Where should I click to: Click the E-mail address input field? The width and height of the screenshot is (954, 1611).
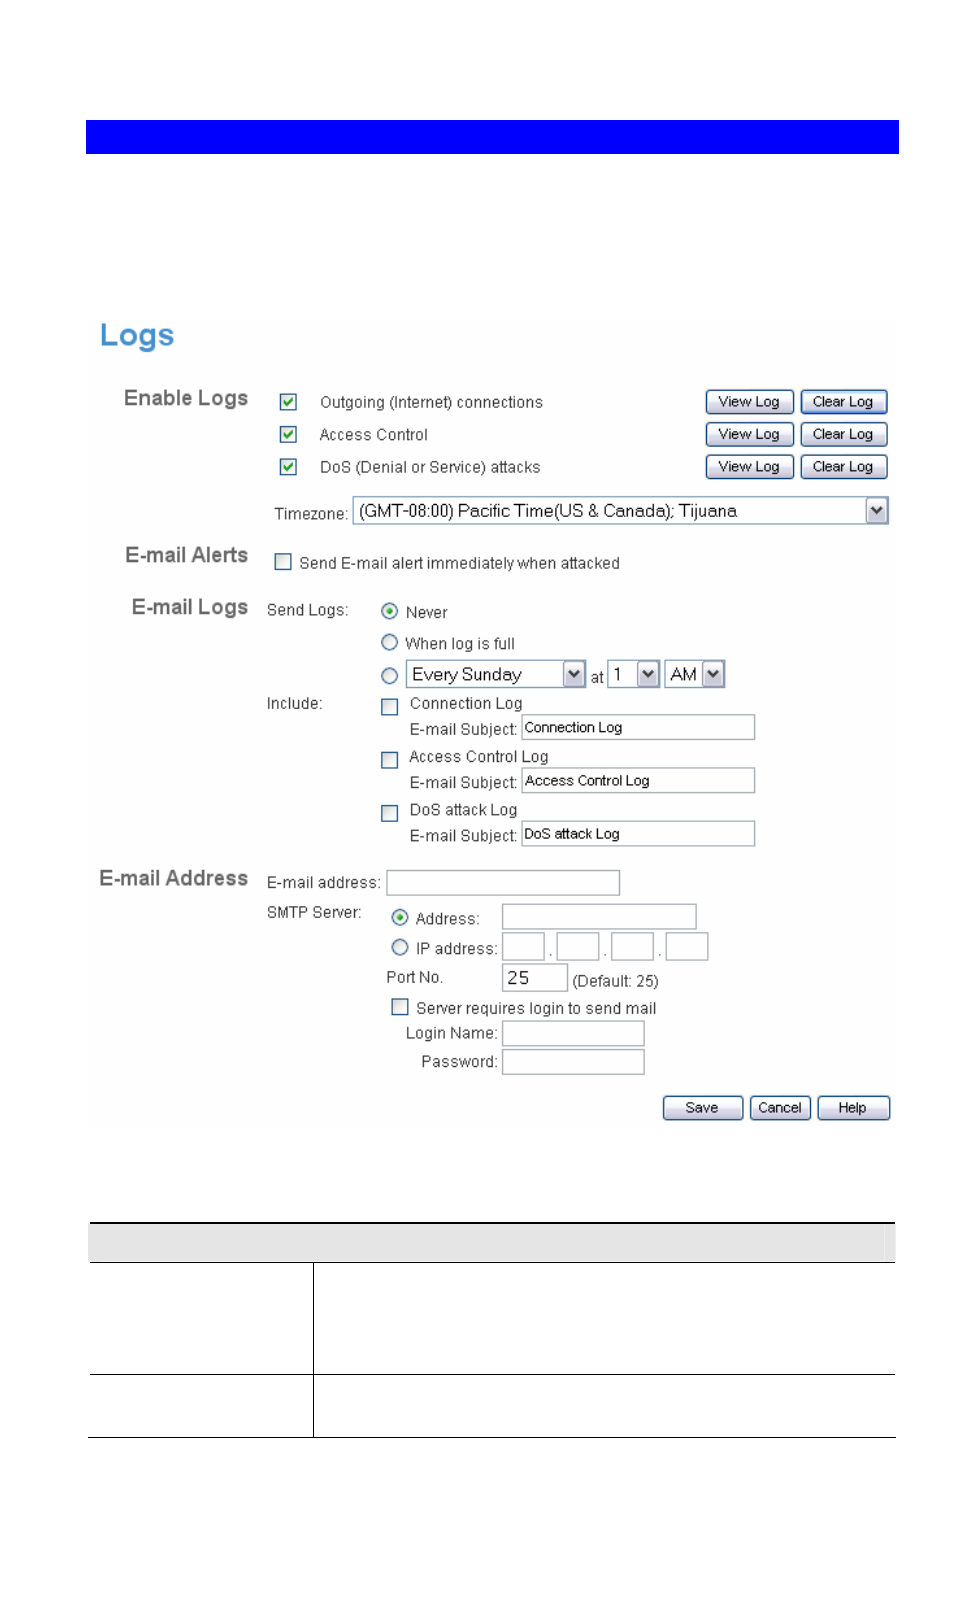tap(502, 882)
